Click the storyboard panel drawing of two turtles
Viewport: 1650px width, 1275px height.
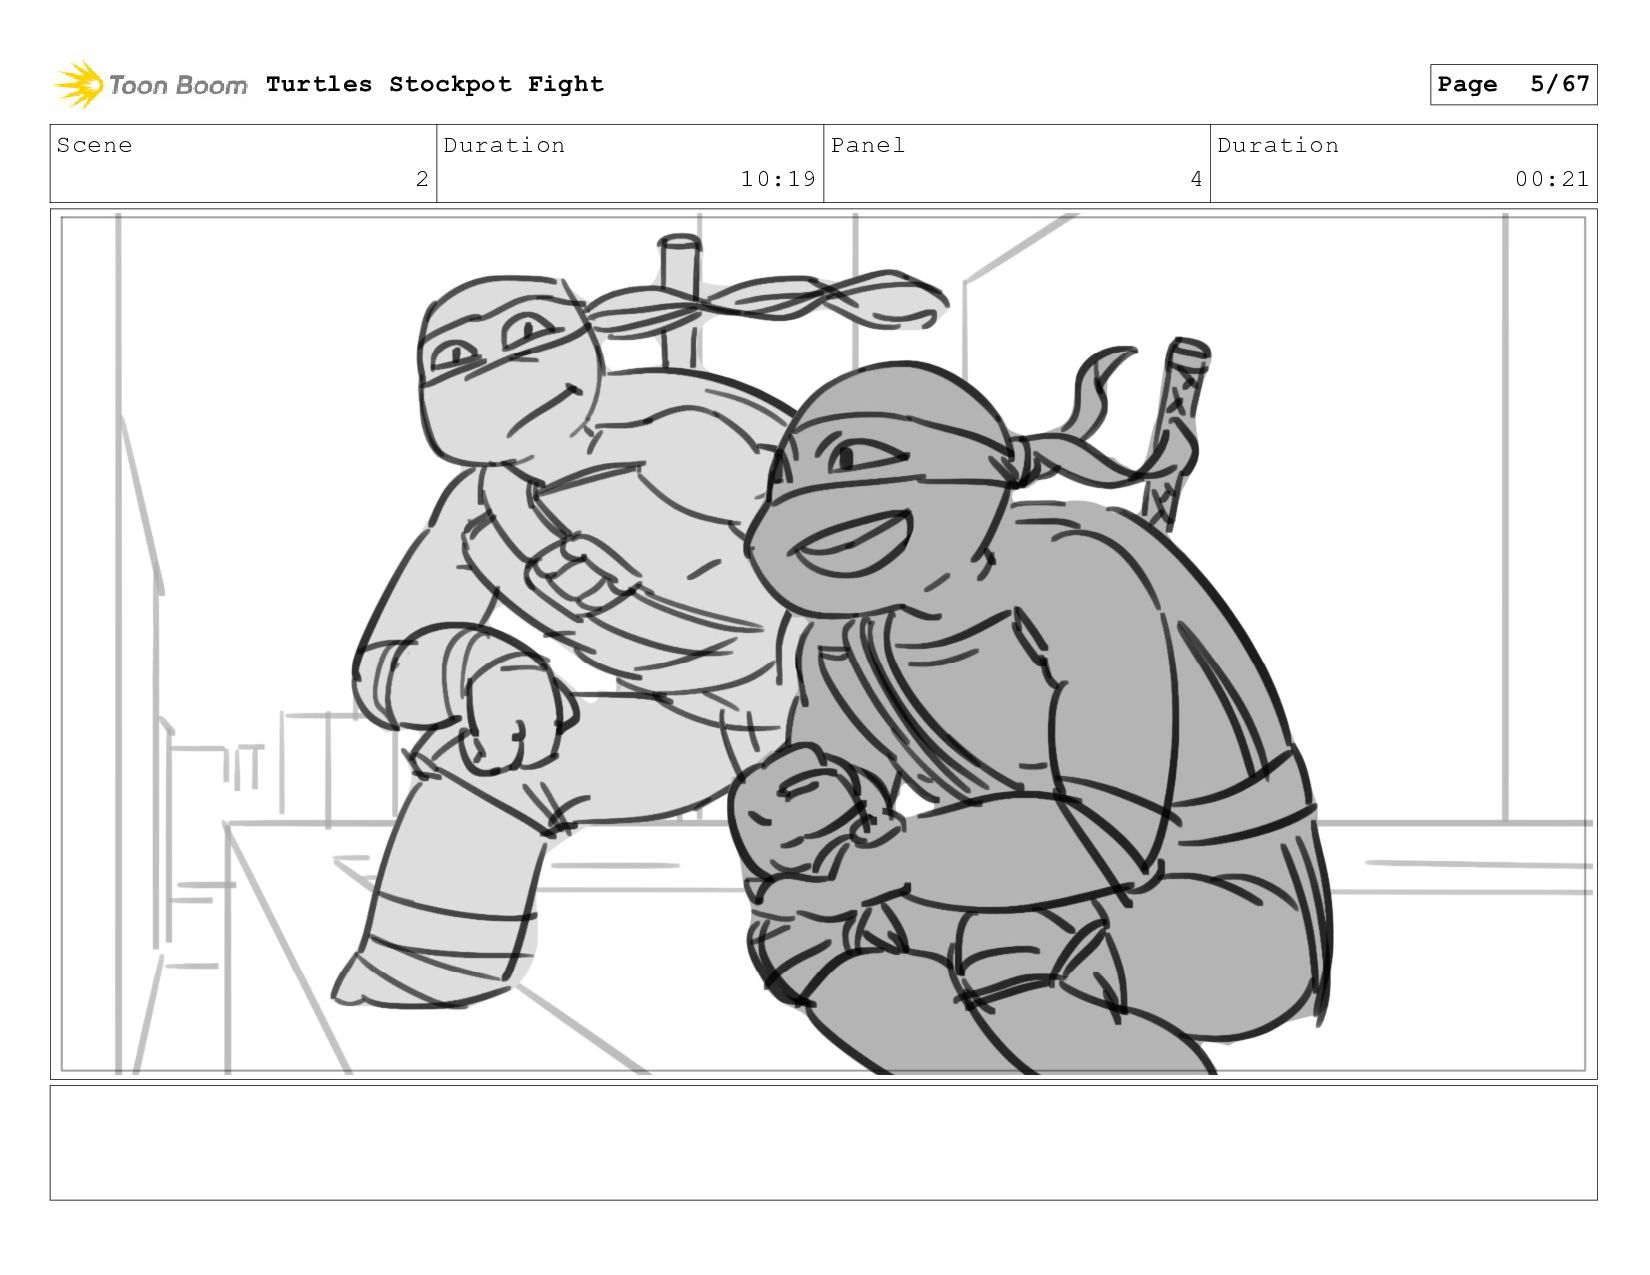click(823, 644)
